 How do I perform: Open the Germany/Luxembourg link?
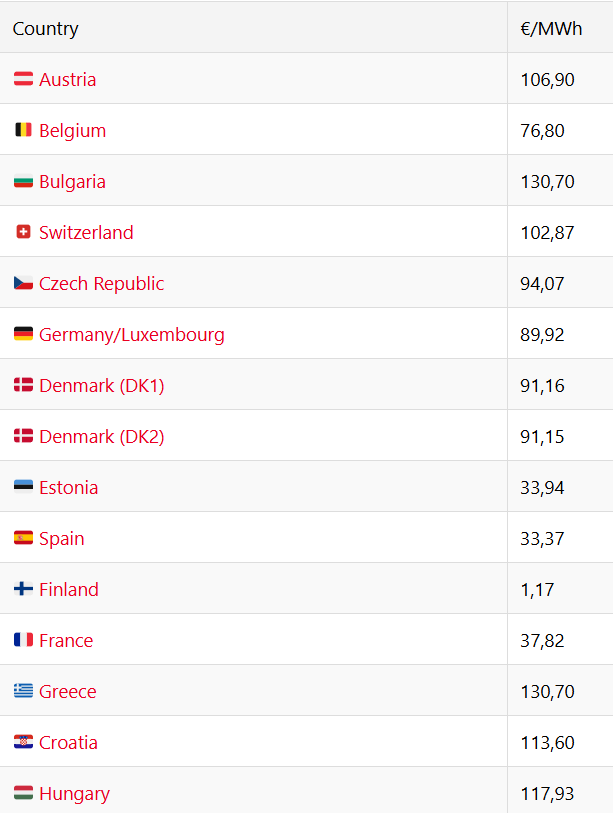pos(131,334)
